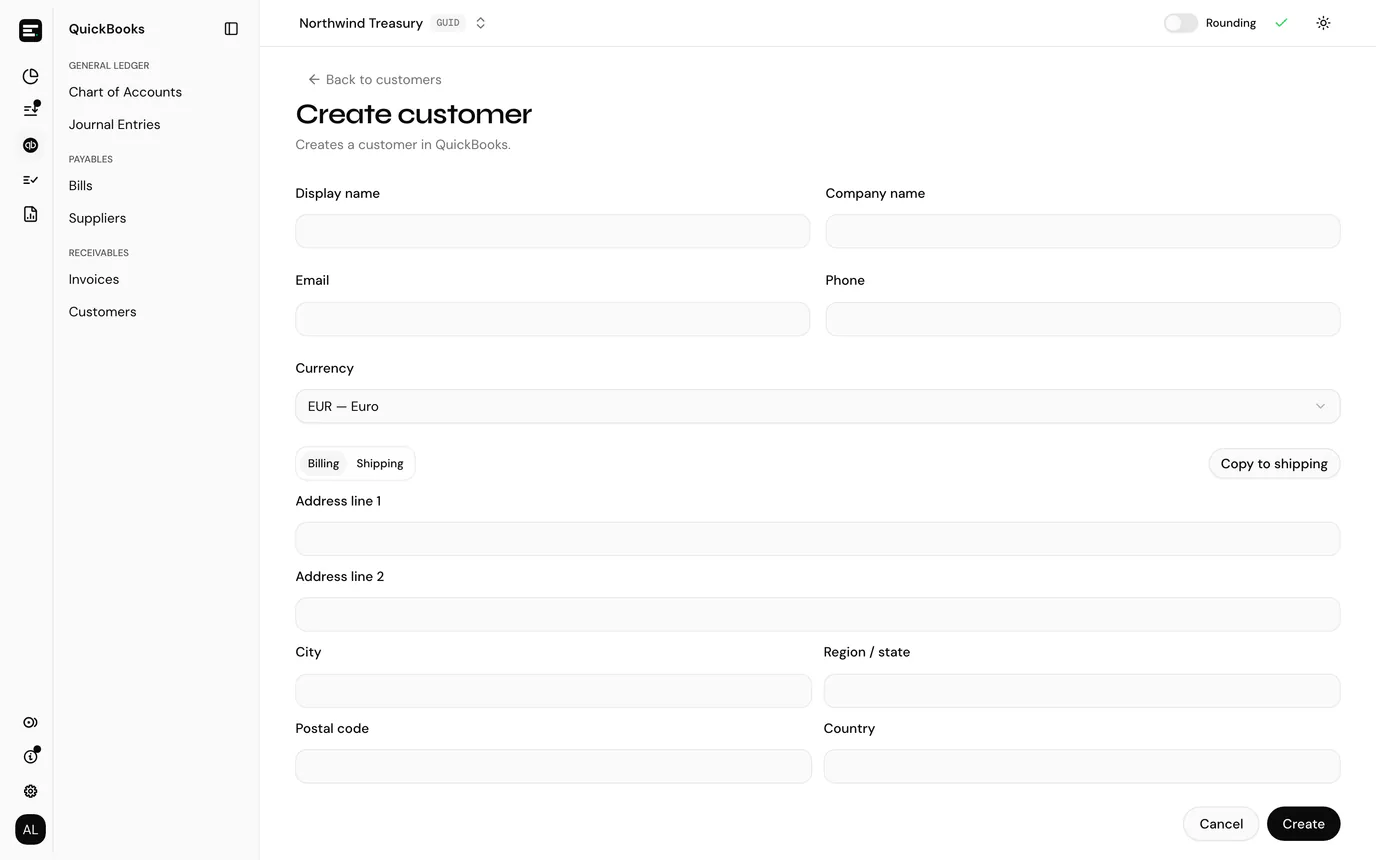The height and width of the screenshot is (860, 1376).
Task: Click the Create customer heading
Action: tap(413, 114)
